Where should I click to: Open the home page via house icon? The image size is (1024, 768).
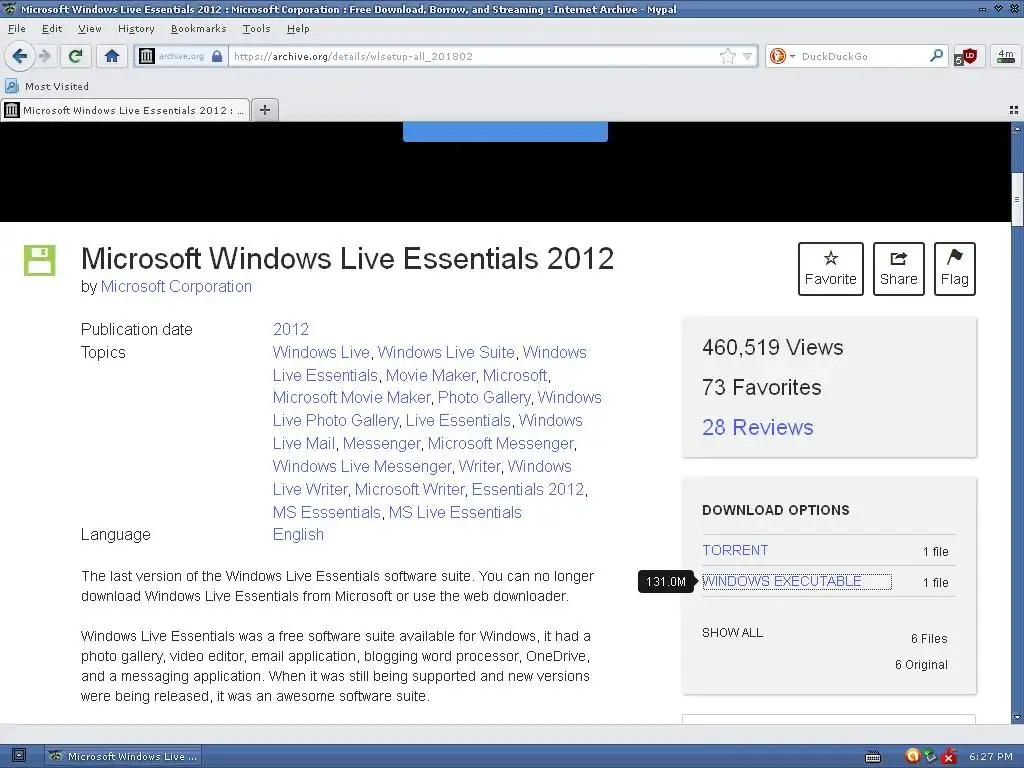pyautogui.click(x=112, y=56)
